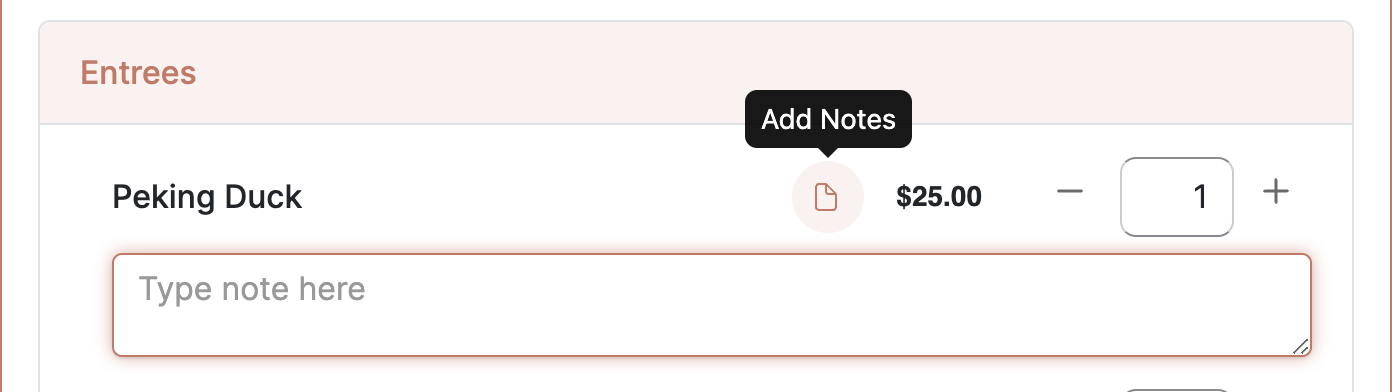The width and height of the screenshot is (1392, 392).
Task: Focus the Peking Duck quantity field
Action: [1177, 197]
